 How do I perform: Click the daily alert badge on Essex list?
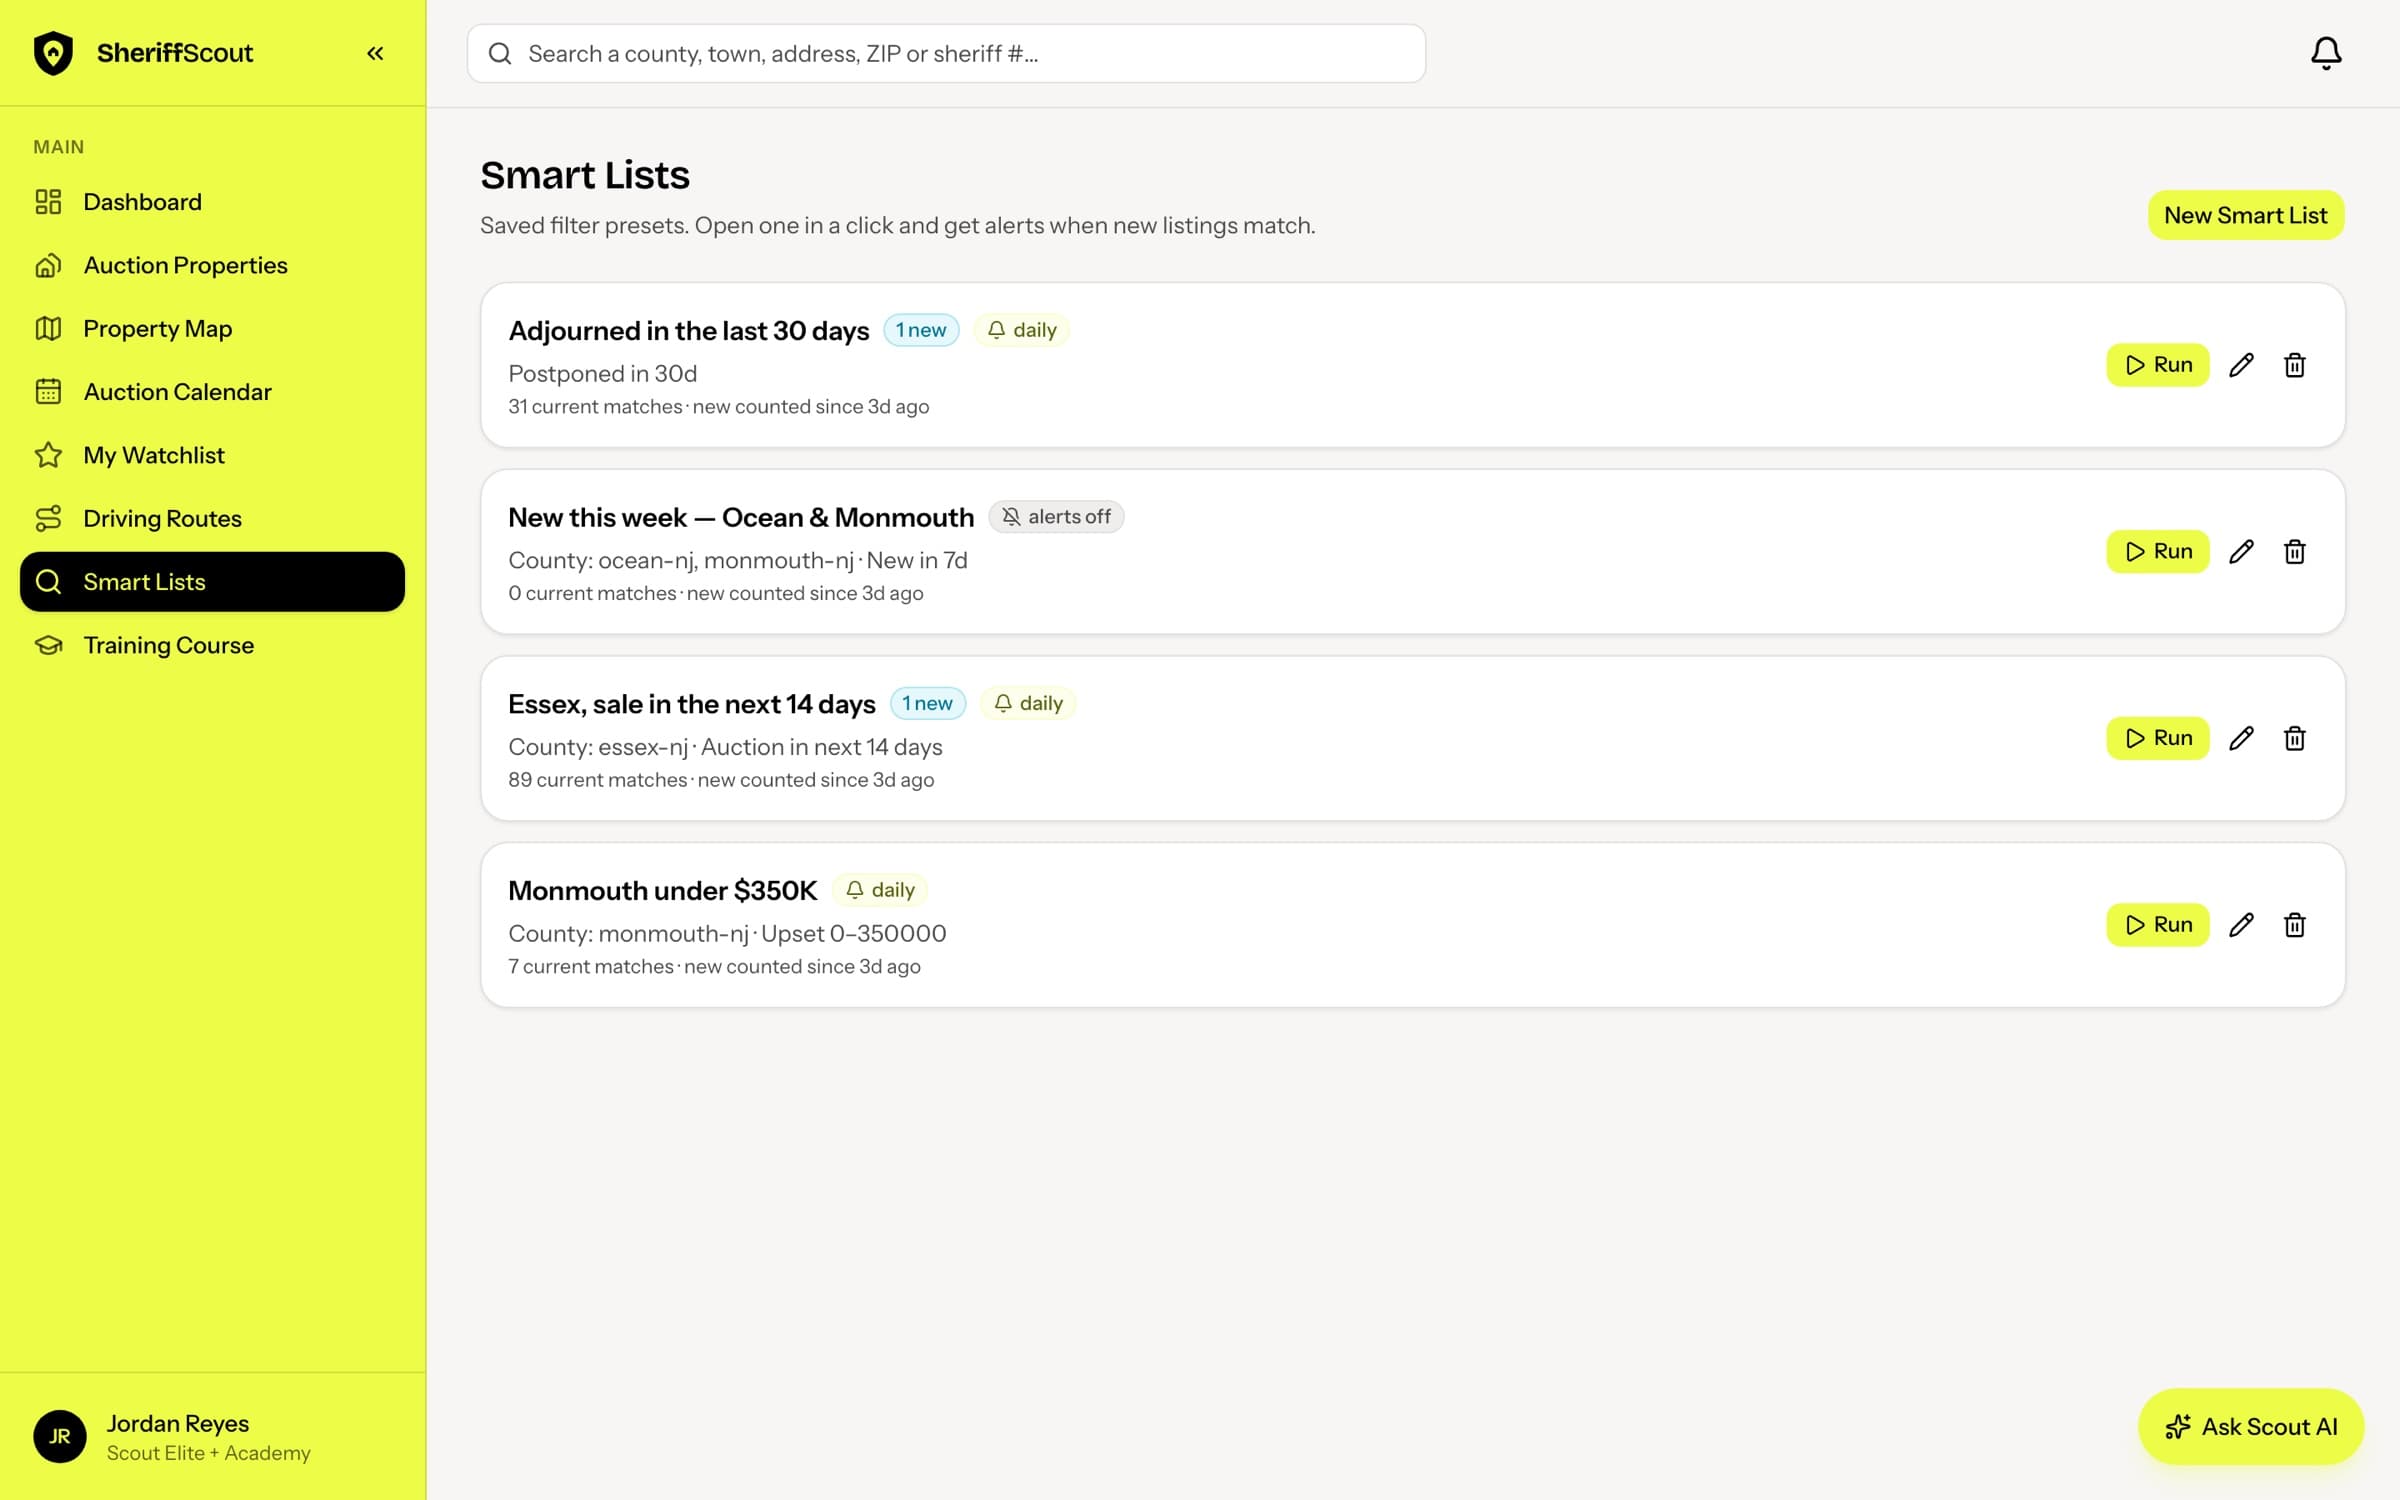tap(1028, 703)
